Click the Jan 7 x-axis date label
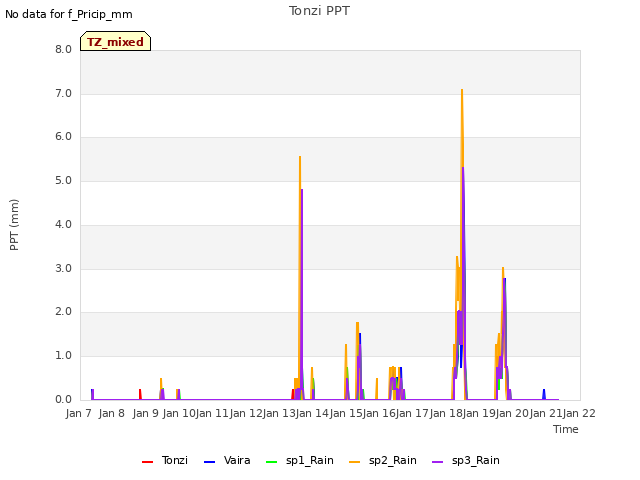640x480 pixels. 79,413
